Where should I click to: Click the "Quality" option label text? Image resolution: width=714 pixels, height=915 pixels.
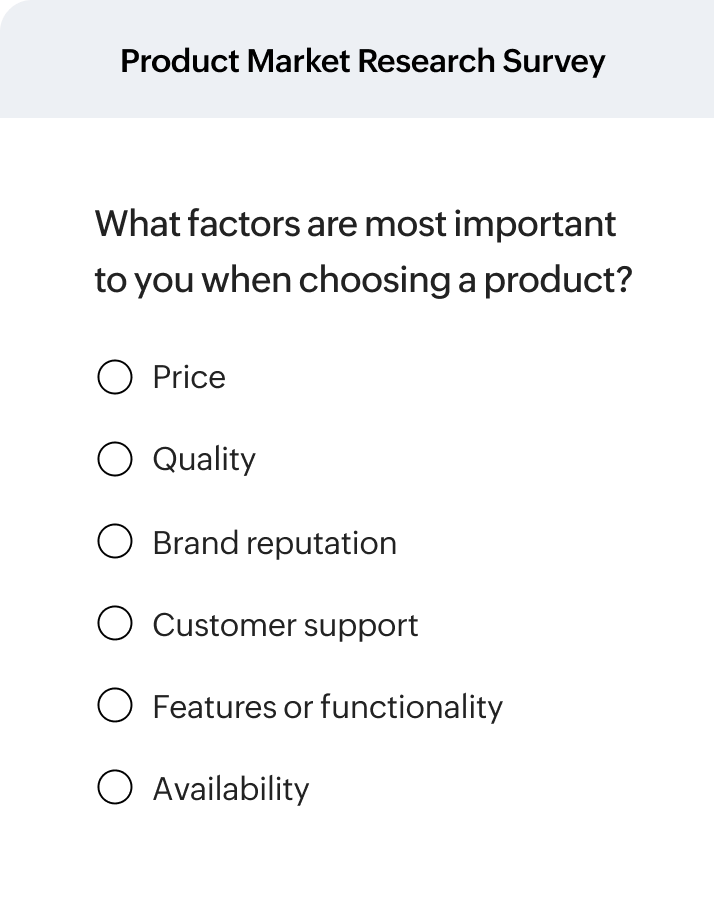click(x=204, y=460)
